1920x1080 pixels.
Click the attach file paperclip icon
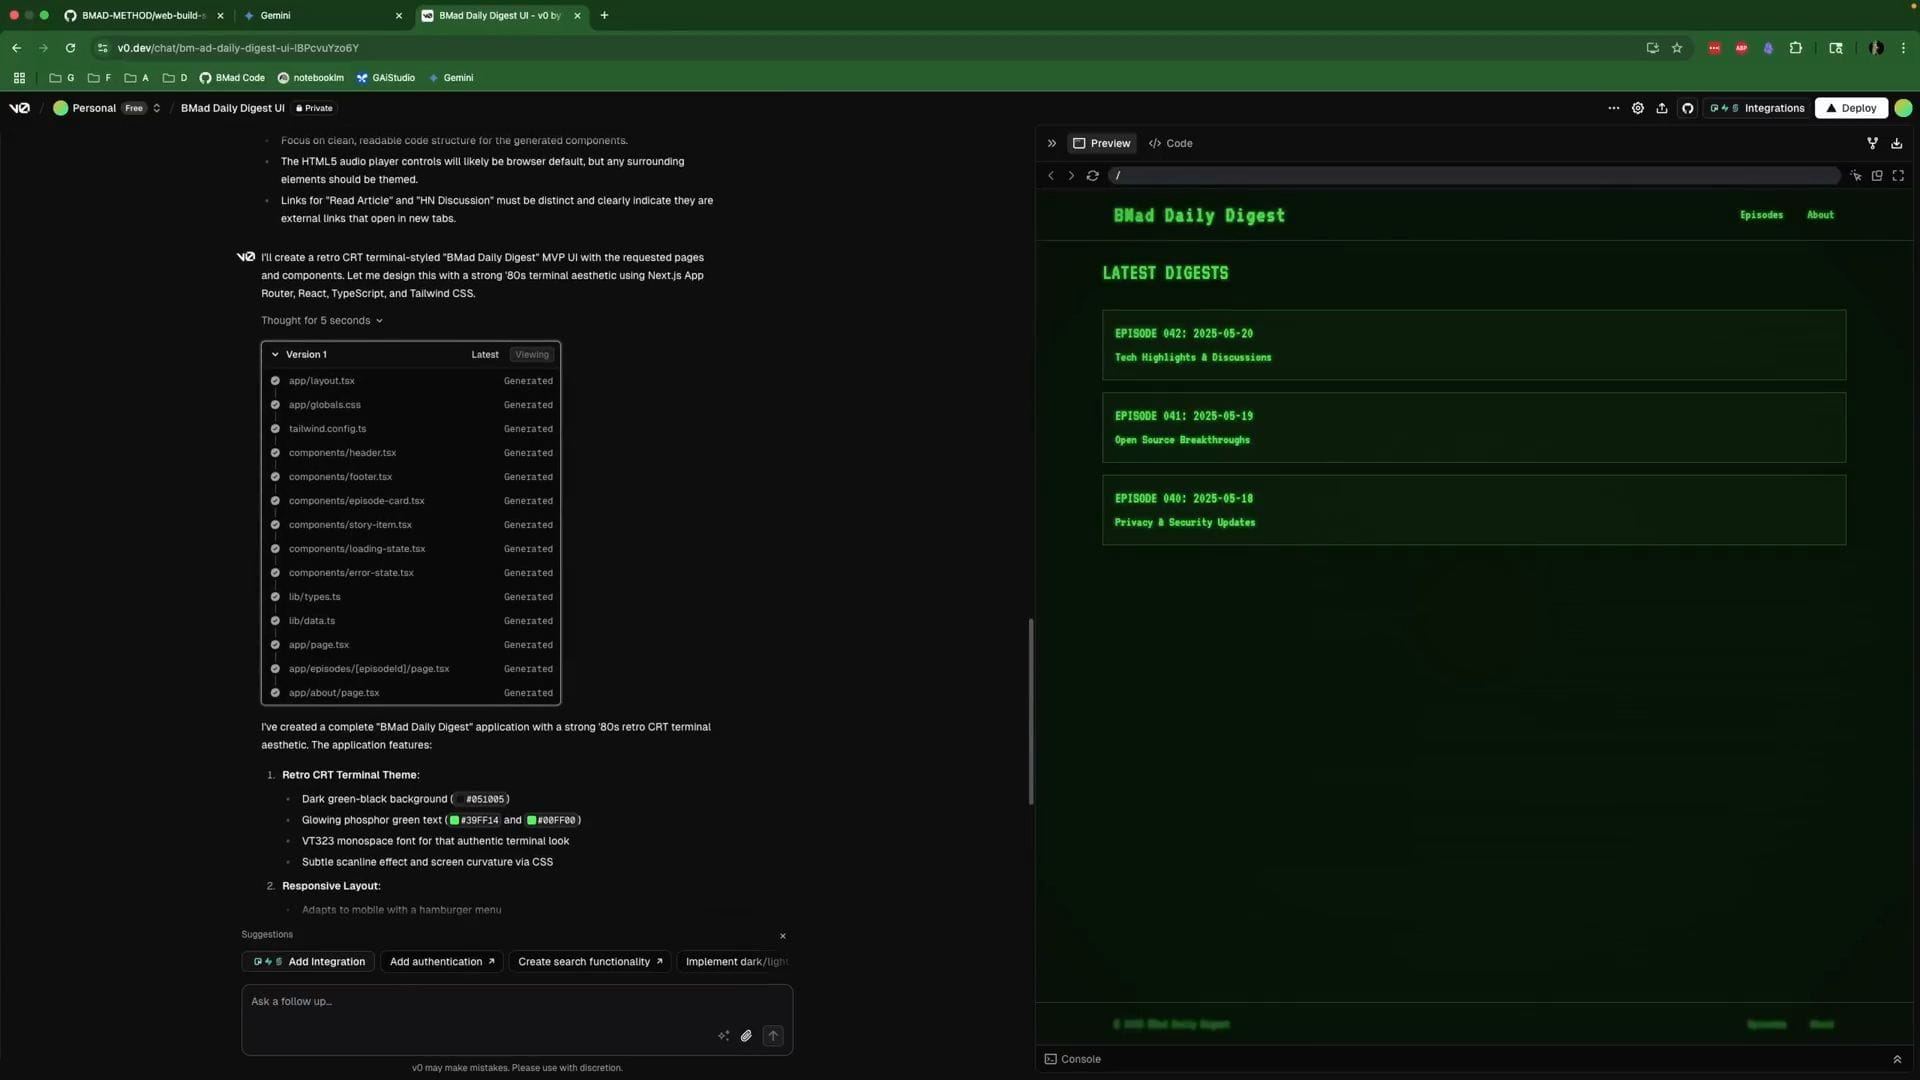pyautogui.click(x=746, y=1036)
